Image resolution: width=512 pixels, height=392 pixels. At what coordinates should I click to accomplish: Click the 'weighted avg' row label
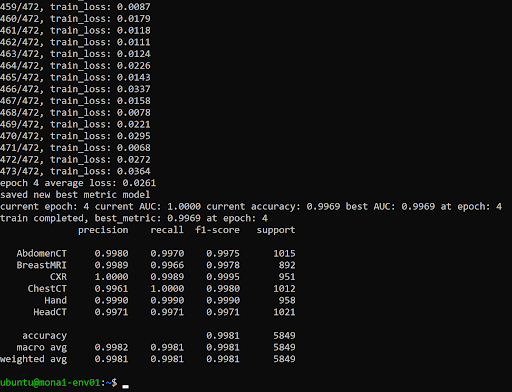(x=33, y=359)
